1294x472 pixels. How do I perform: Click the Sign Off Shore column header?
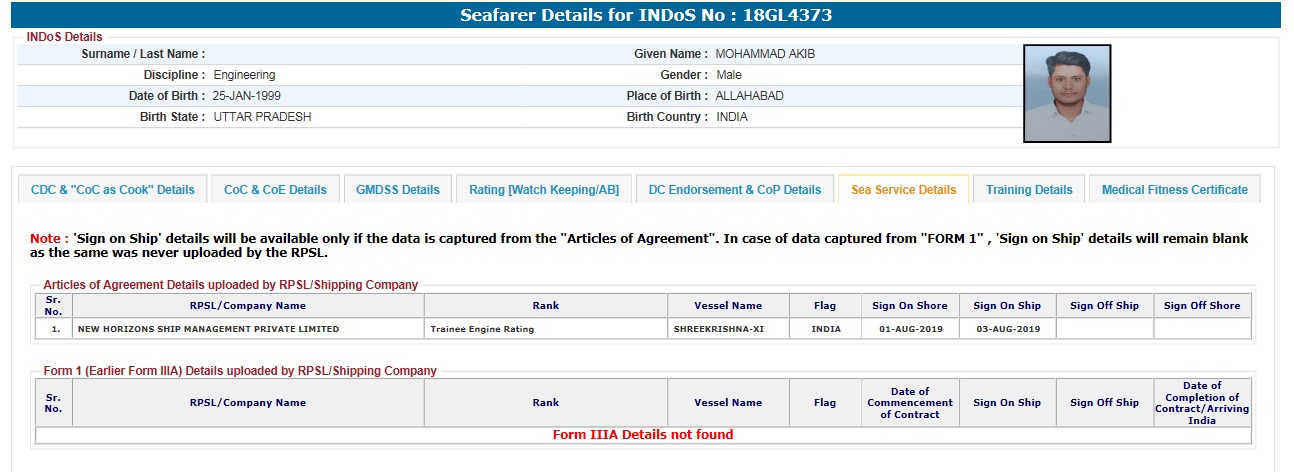click(1202, 306)
